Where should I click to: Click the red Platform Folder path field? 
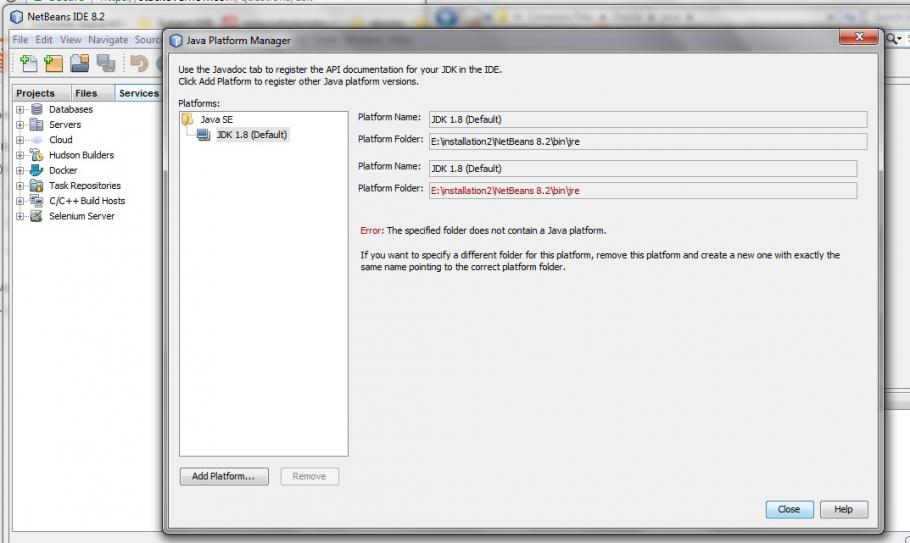point(643,191)
